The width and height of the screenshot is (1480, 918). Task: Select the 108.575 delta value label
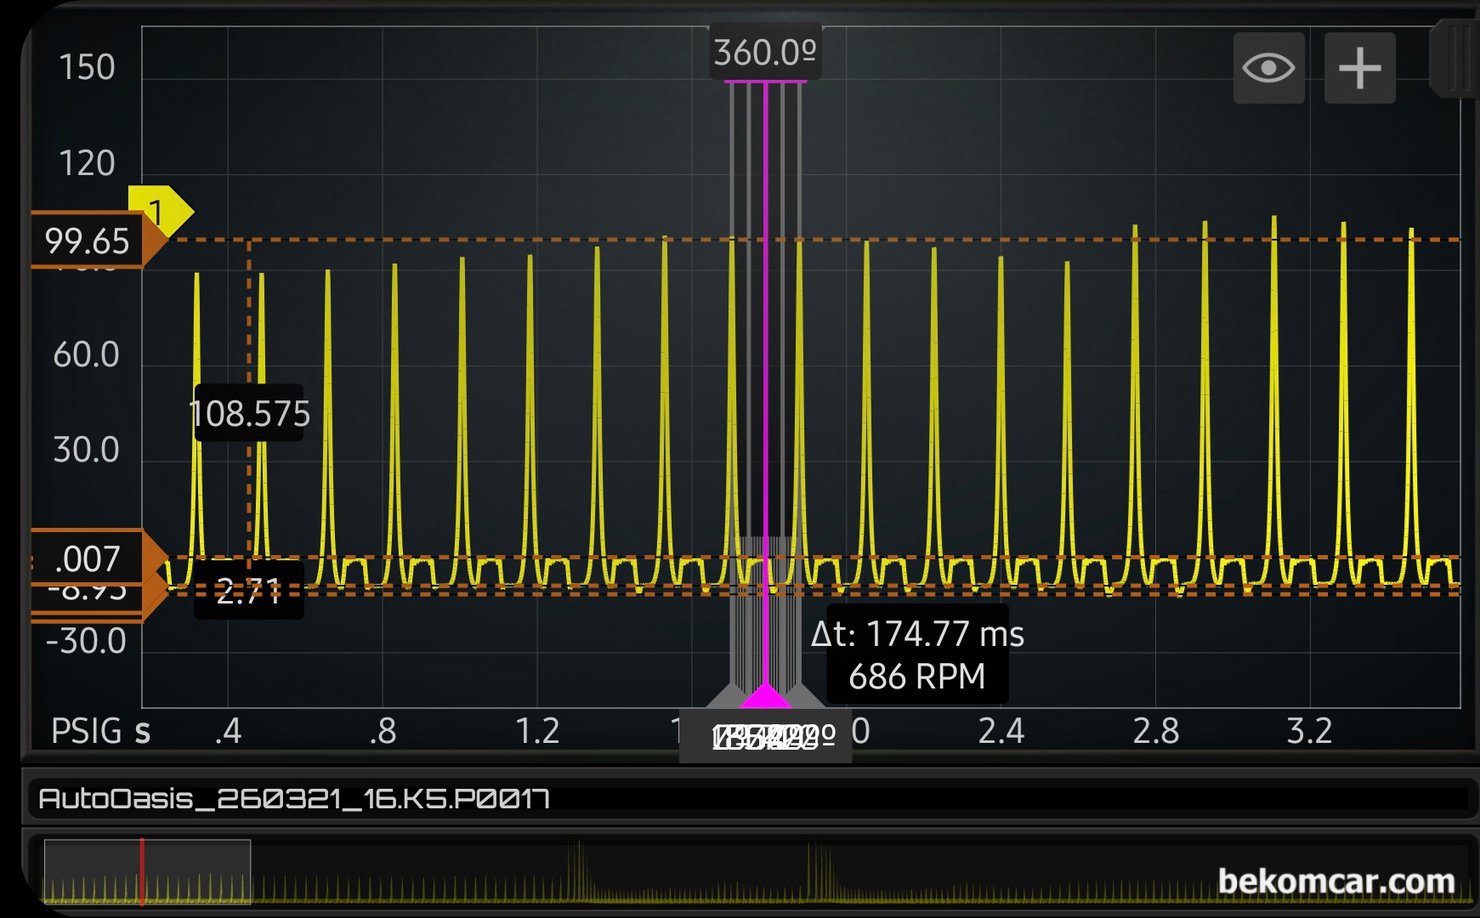point(249,413)
